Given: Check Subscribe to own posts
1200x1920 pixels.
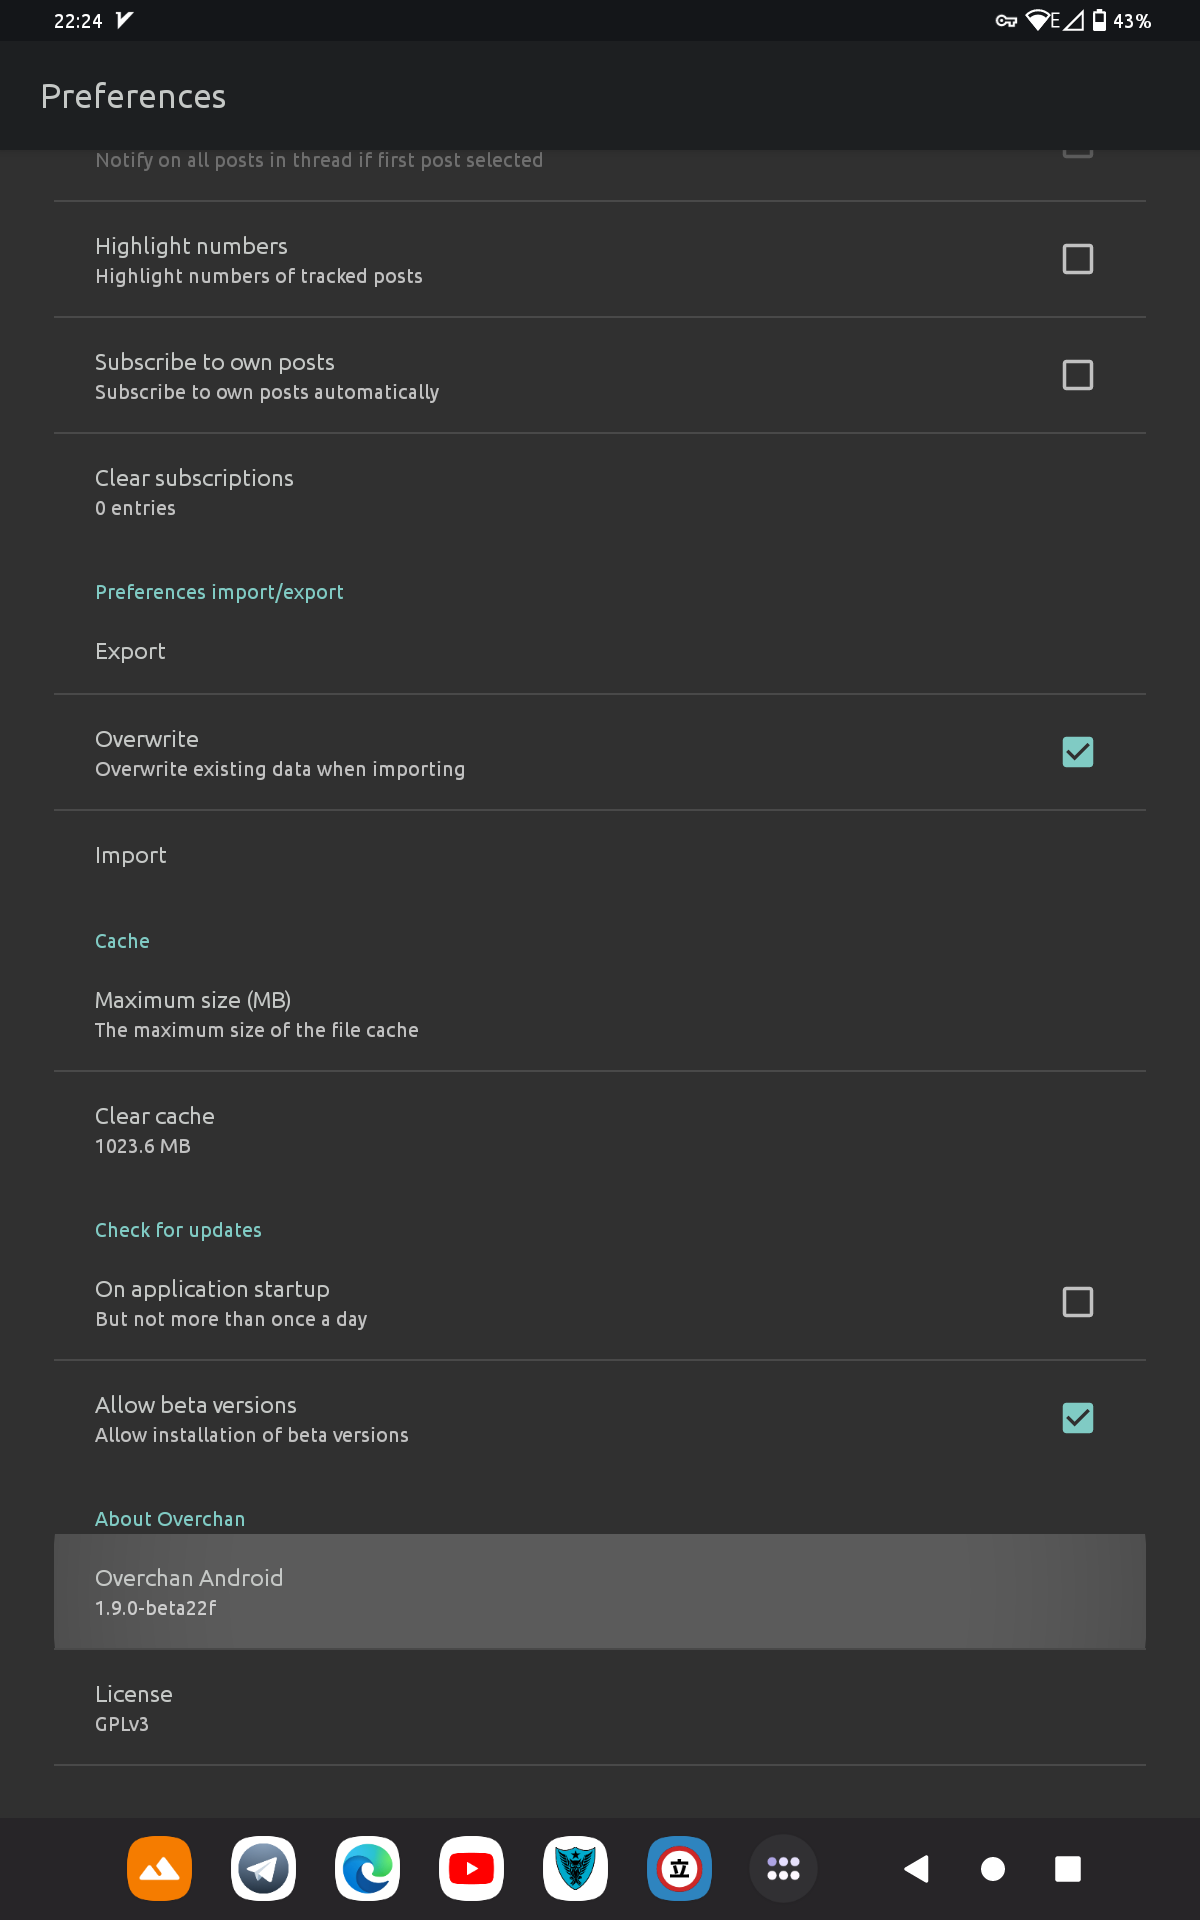Looking at the screenshot, I should coord(1077,375).
